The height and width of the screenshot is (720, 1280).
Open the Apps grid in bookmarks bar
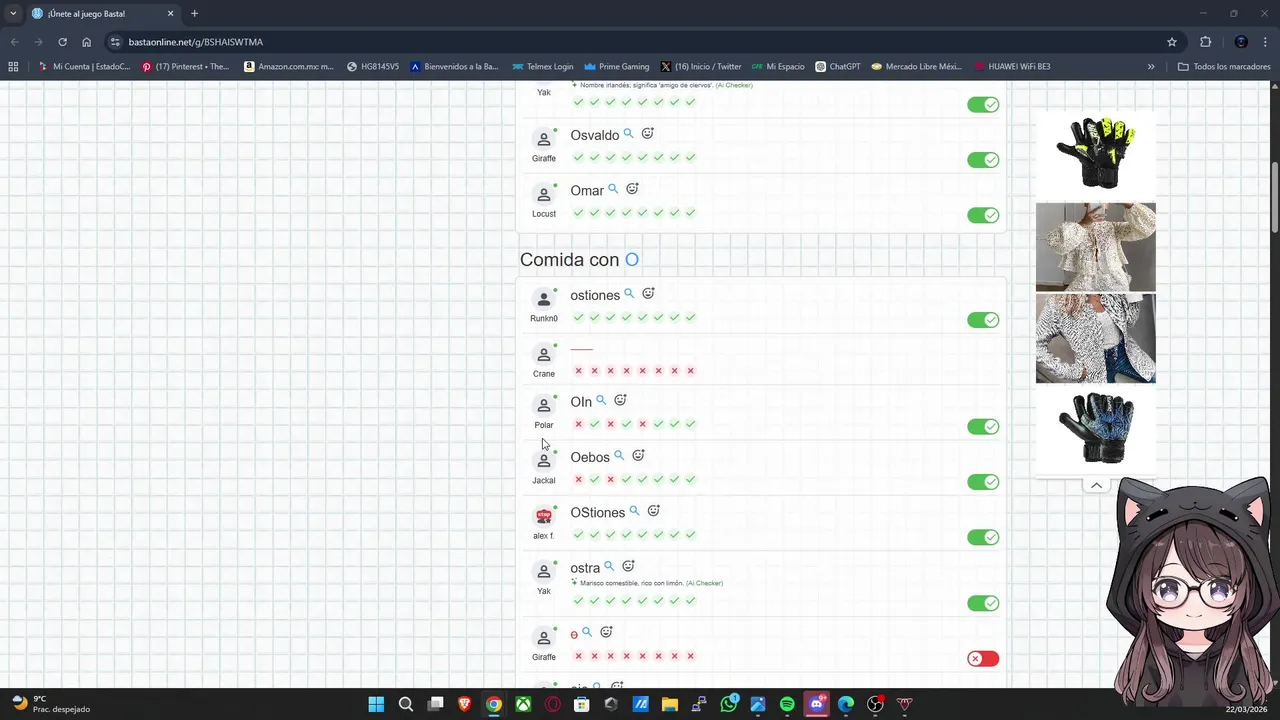[x=13, y=67]
